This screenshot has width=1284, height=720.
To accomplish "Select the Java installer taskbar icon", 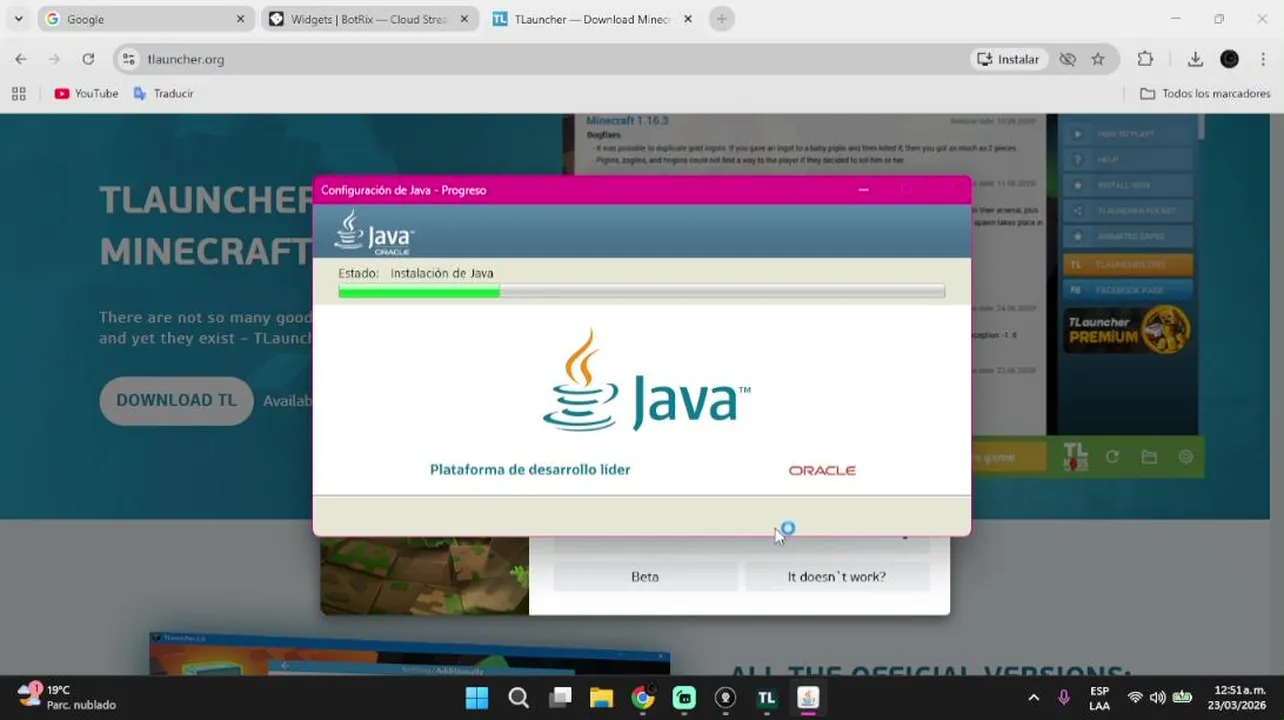I will (808, 698).
